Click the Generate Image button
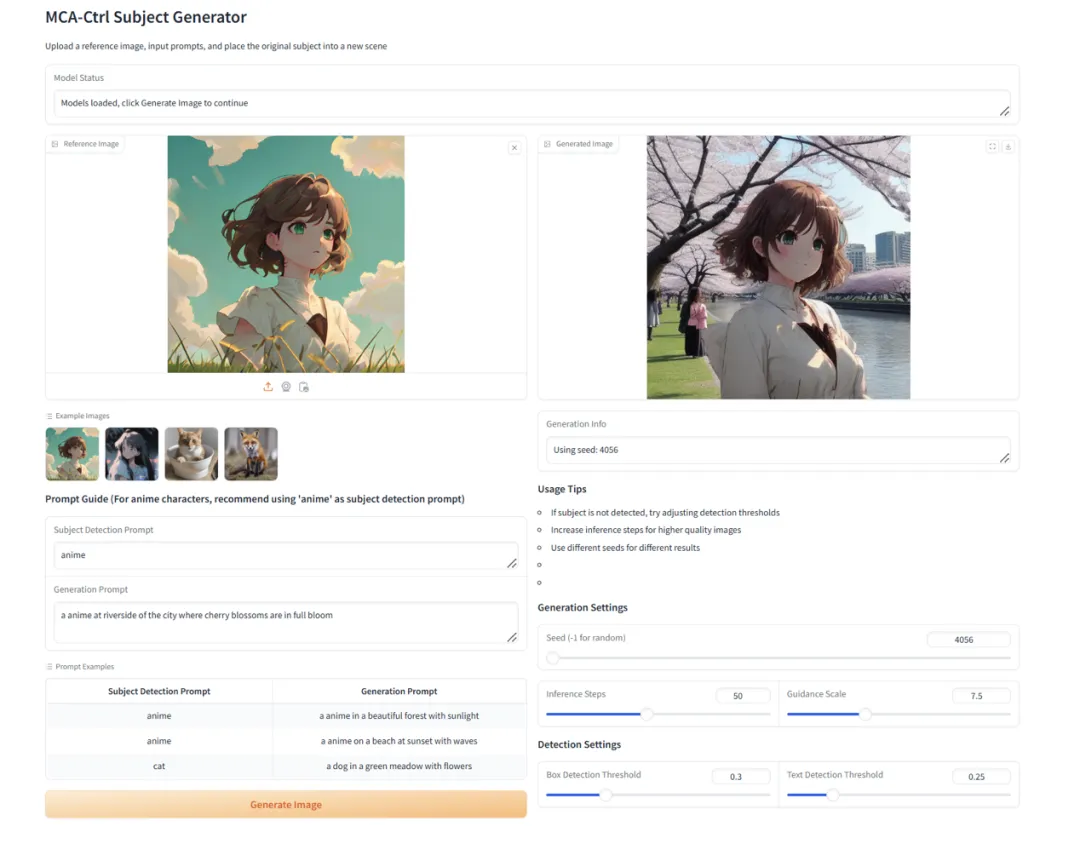Image resolution: width=1080 pixels, height=844 pixels. [286, 804]
